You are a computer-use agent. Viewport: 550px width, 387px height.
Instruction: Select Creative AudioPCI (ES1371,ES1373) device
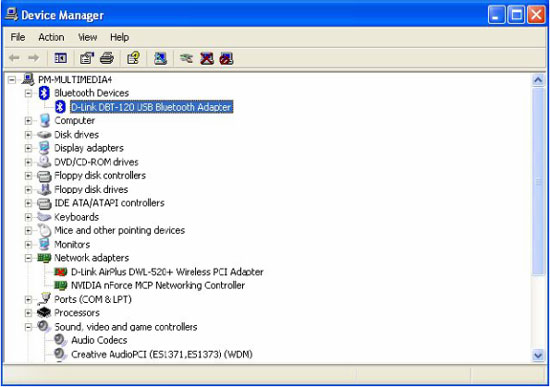(162, 354)
